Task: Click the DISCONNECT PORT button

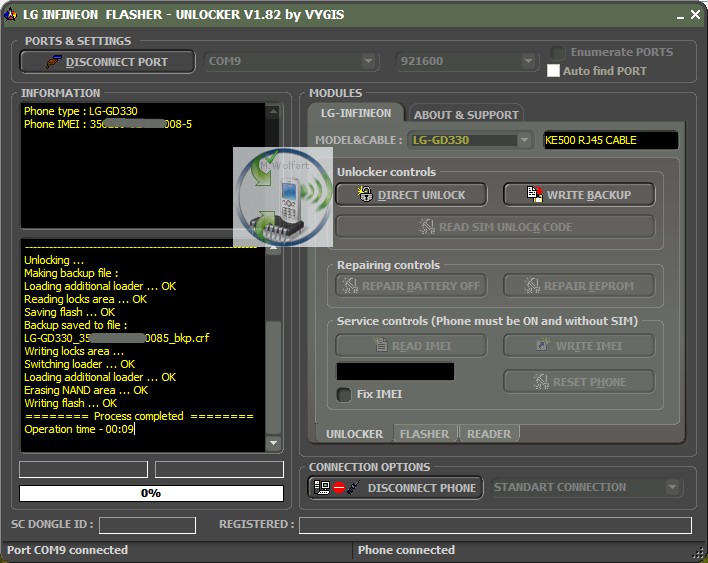Action: click(107, 61)
